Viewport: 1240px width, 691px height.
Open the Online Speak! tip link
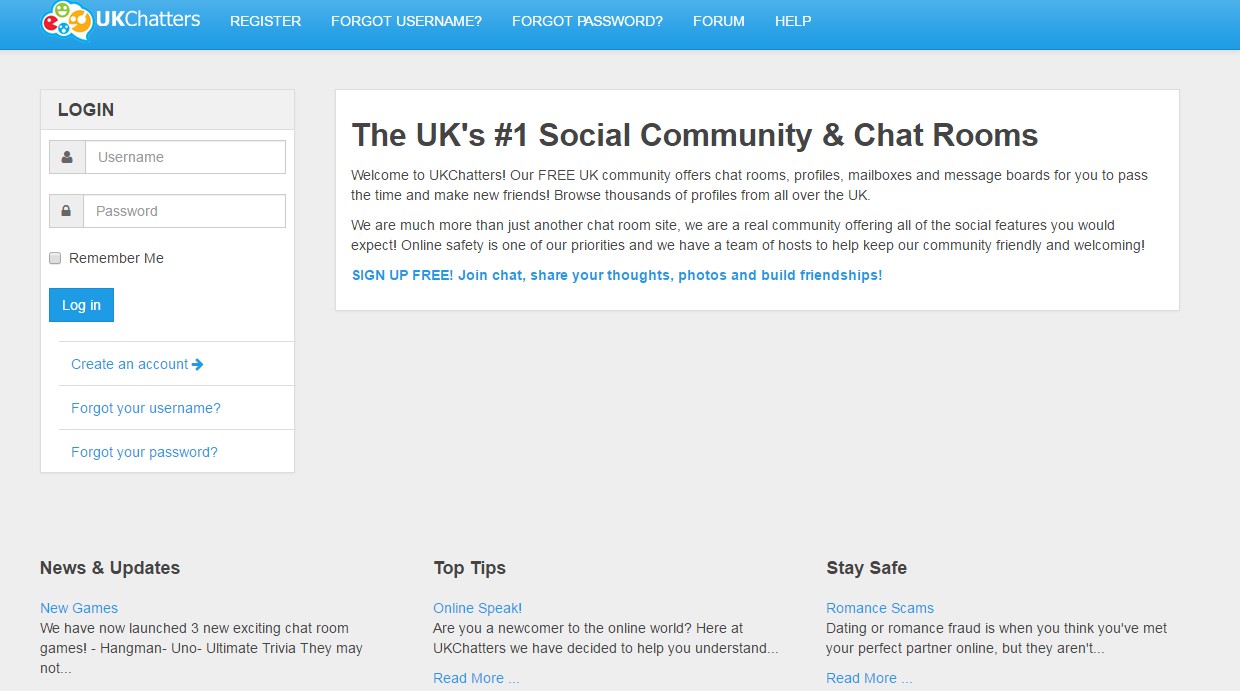tap(477, 607)
